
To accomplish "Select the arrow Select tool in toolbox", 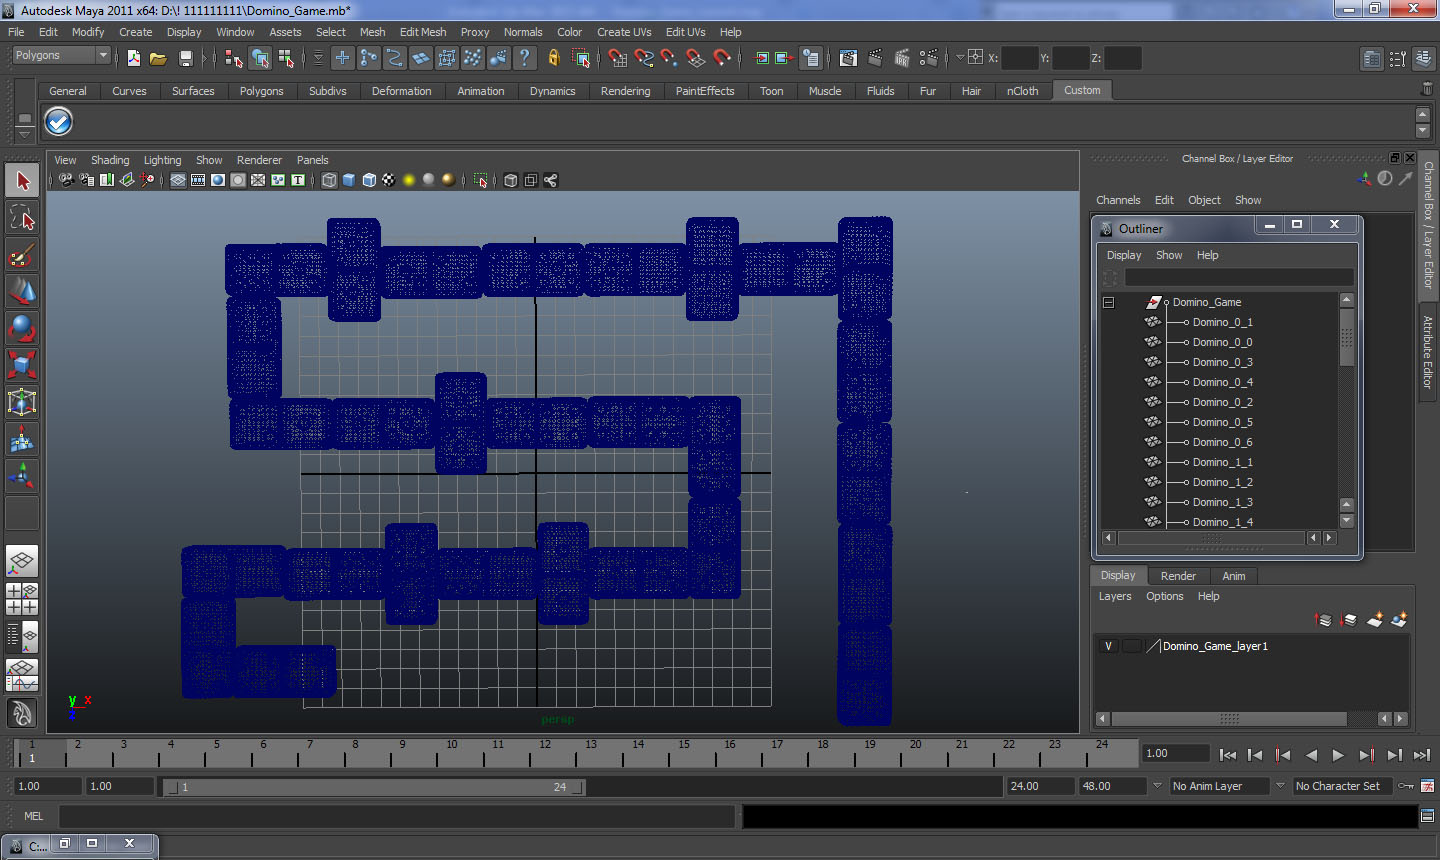I will 23,181.
